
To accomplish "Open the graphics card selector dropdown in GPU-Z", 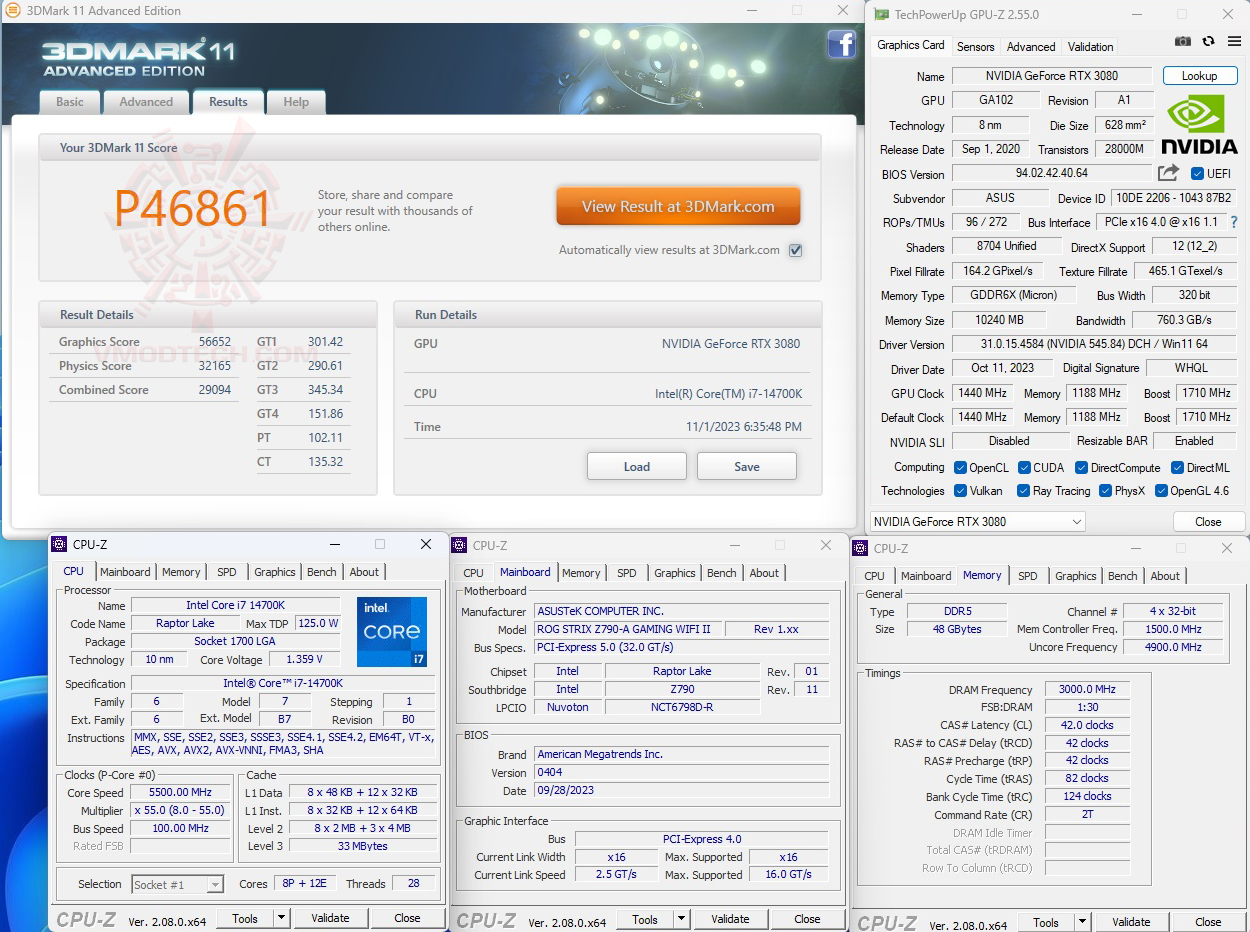I will (1077, 521).
